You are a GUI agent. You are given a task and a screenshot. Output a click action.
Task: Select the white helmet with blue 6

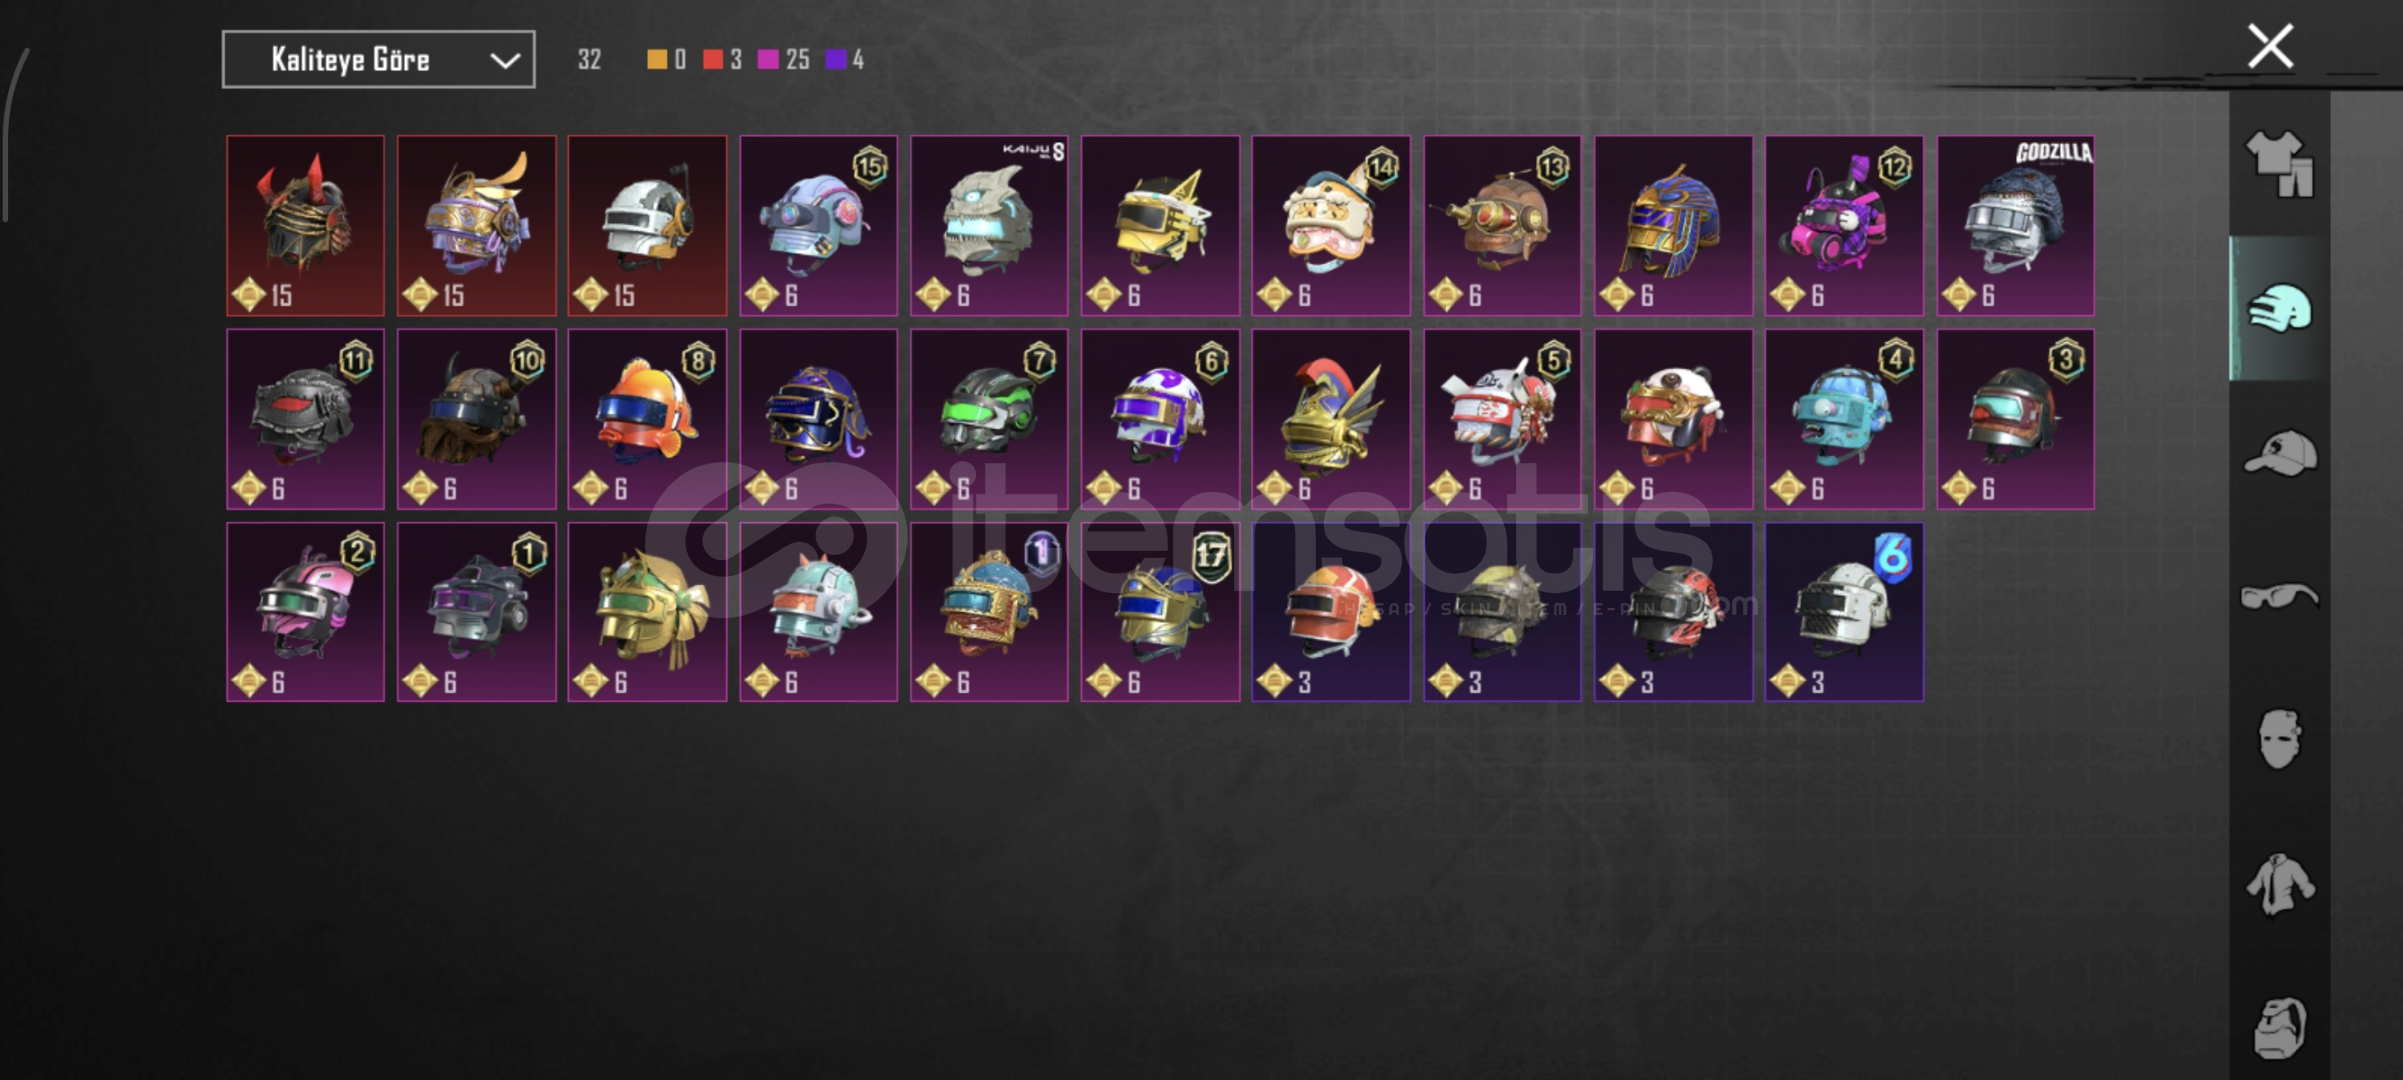click(1844, 612)
